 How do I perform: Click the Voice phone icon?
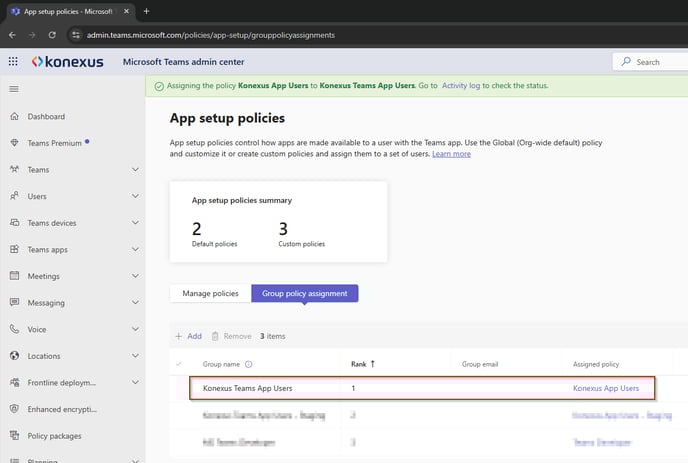(14, 329)
